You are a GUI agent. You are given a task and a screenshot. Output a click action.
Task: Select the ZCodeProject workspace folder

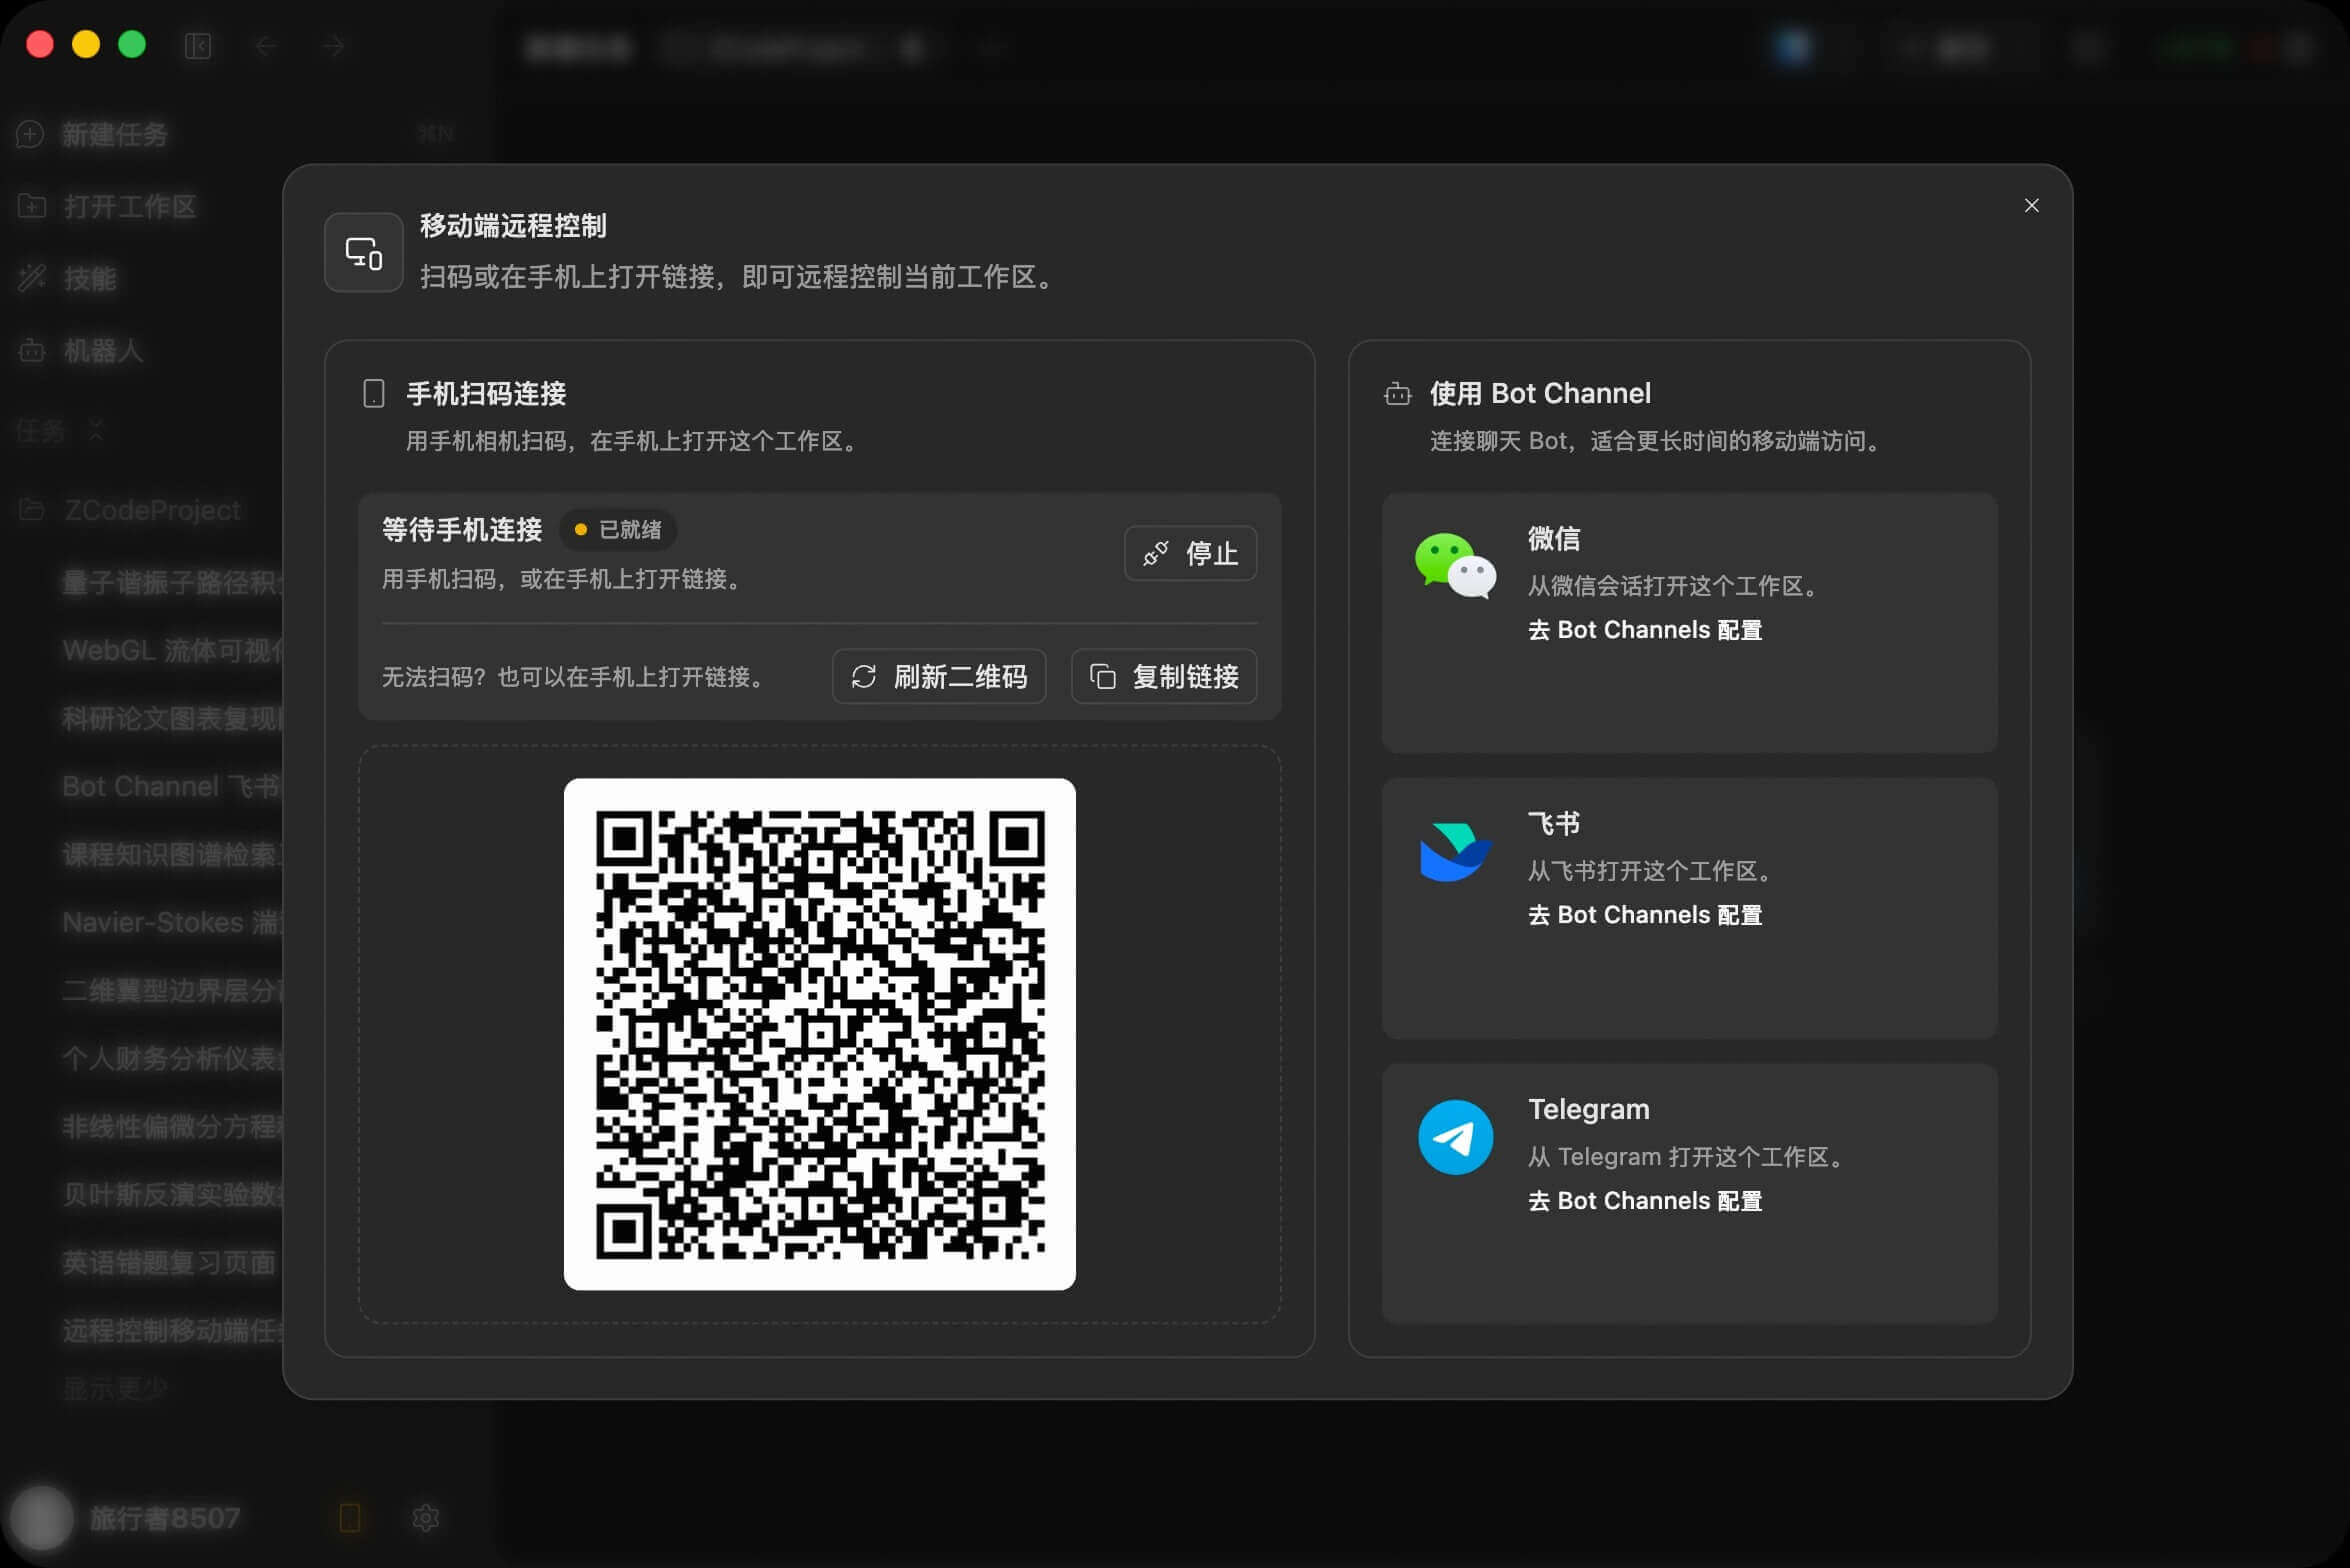[x=152, y=510]
